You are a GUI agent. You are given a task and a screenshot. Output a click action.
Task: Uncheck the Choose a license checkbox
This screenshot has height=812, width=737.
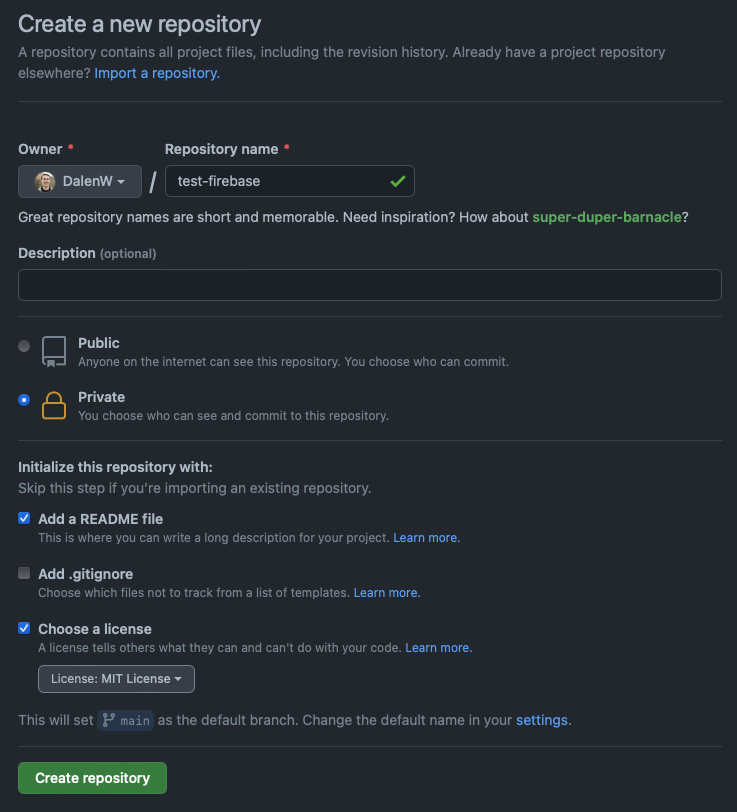[x=24, y=629]
